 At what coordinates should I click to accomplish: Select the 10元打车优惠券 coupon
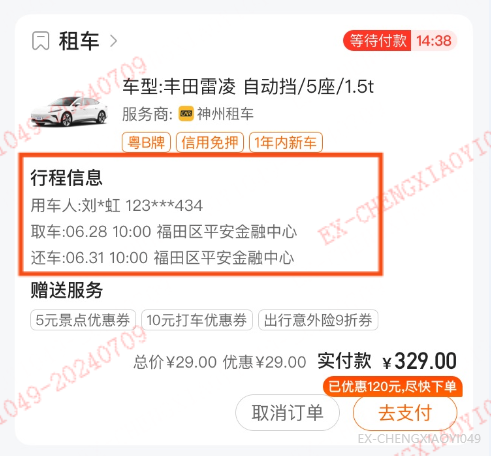point(197,320)
